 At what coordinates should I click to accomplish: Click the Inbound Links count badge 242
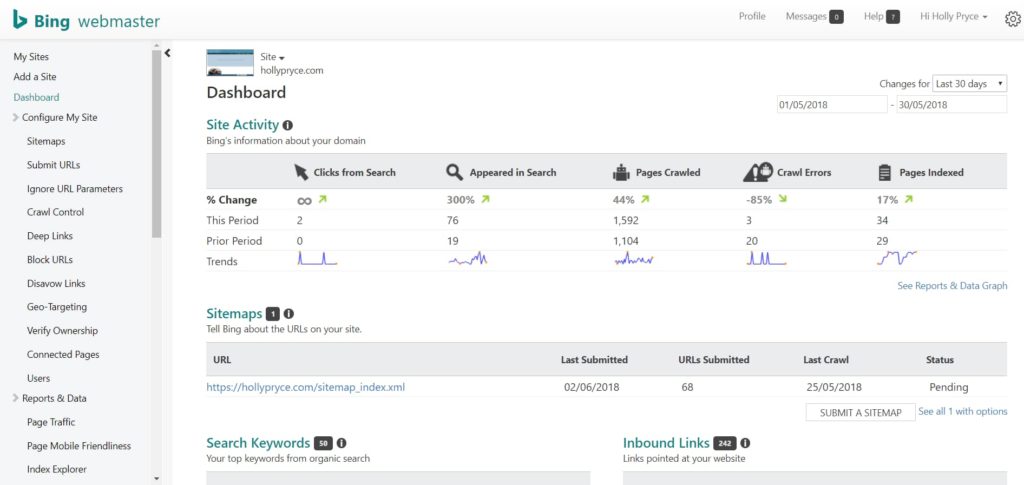pyautogui.click(x=725, y=443)
